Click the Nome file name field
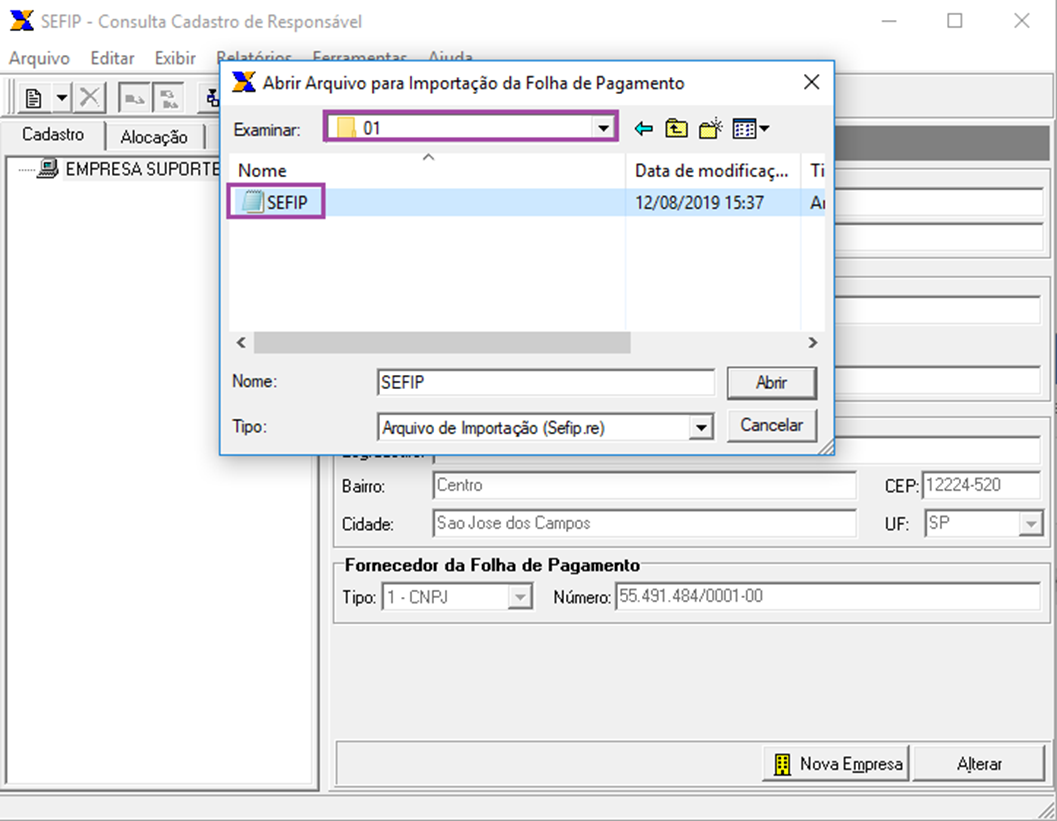1057x821 pixels. 545,382
